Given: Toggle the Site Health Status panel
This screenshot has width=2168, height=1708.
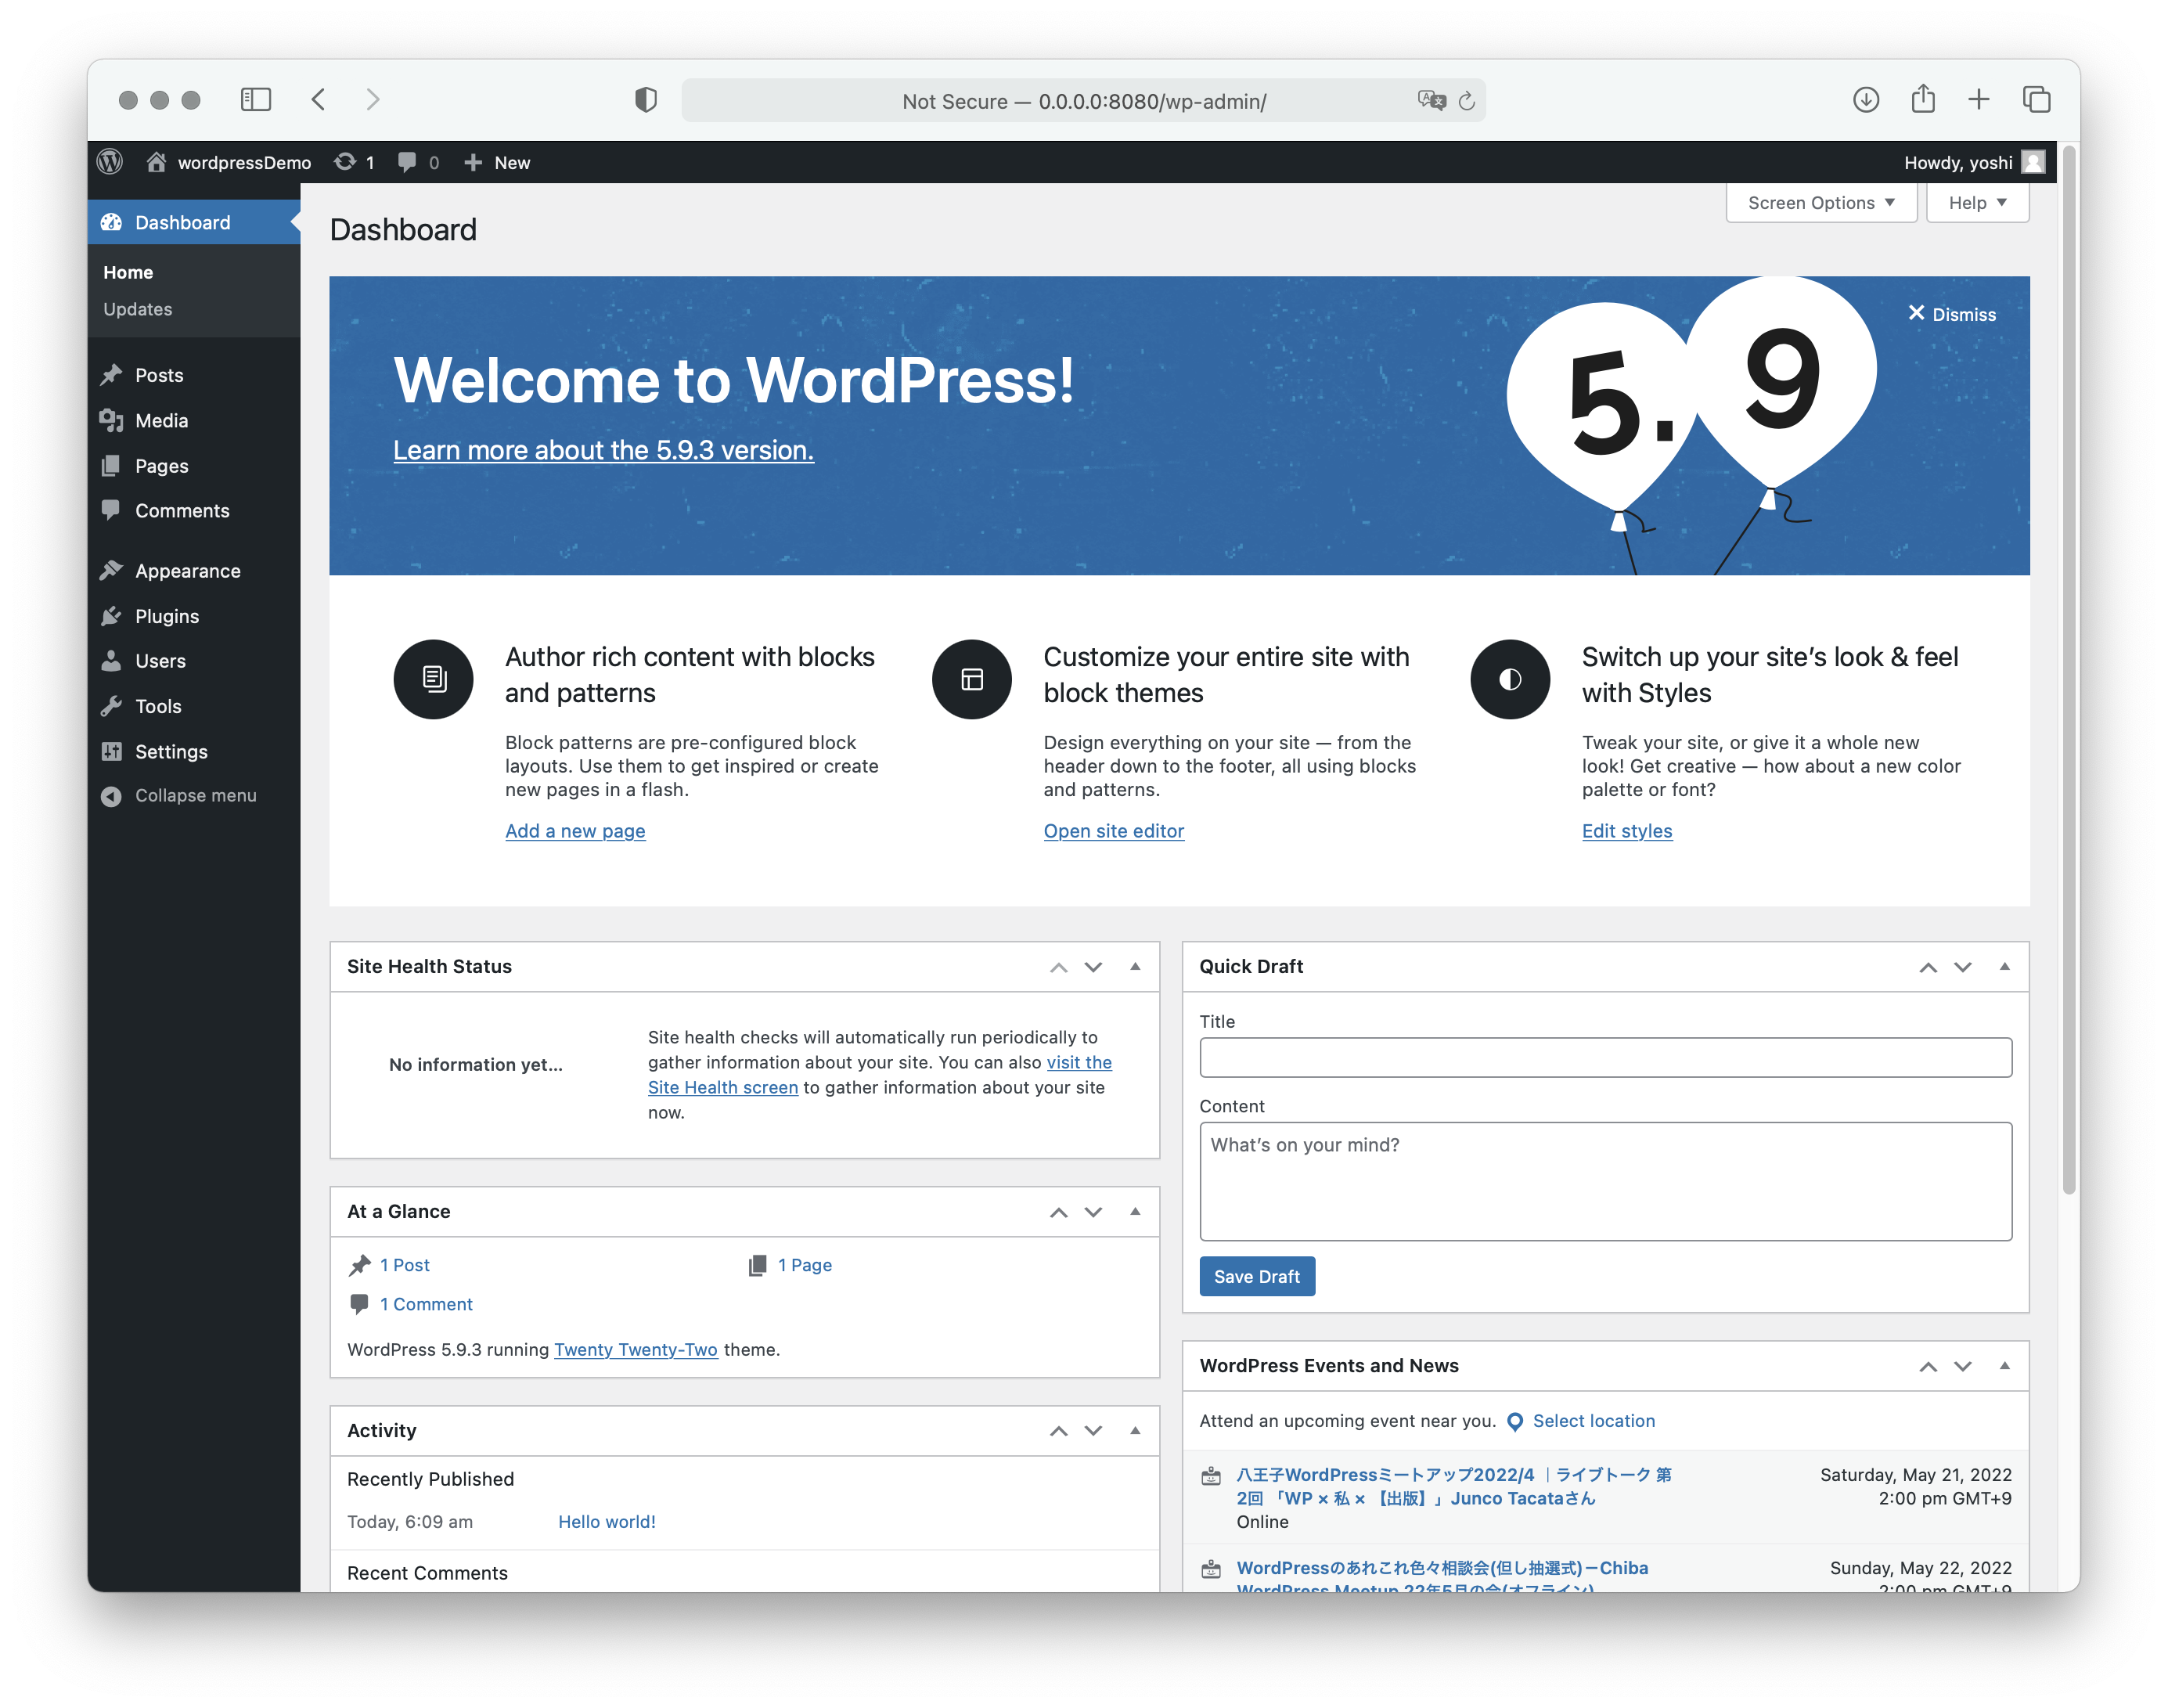Looking at the screenshot, I should pos(1135,966).
